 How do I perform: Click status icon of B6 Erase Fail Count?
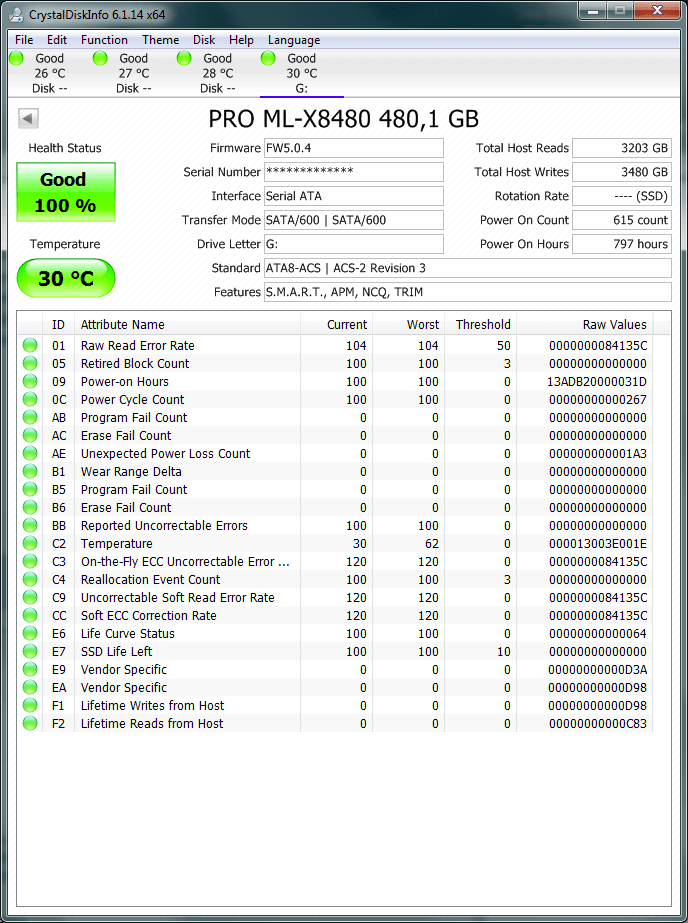click(29, 507)
